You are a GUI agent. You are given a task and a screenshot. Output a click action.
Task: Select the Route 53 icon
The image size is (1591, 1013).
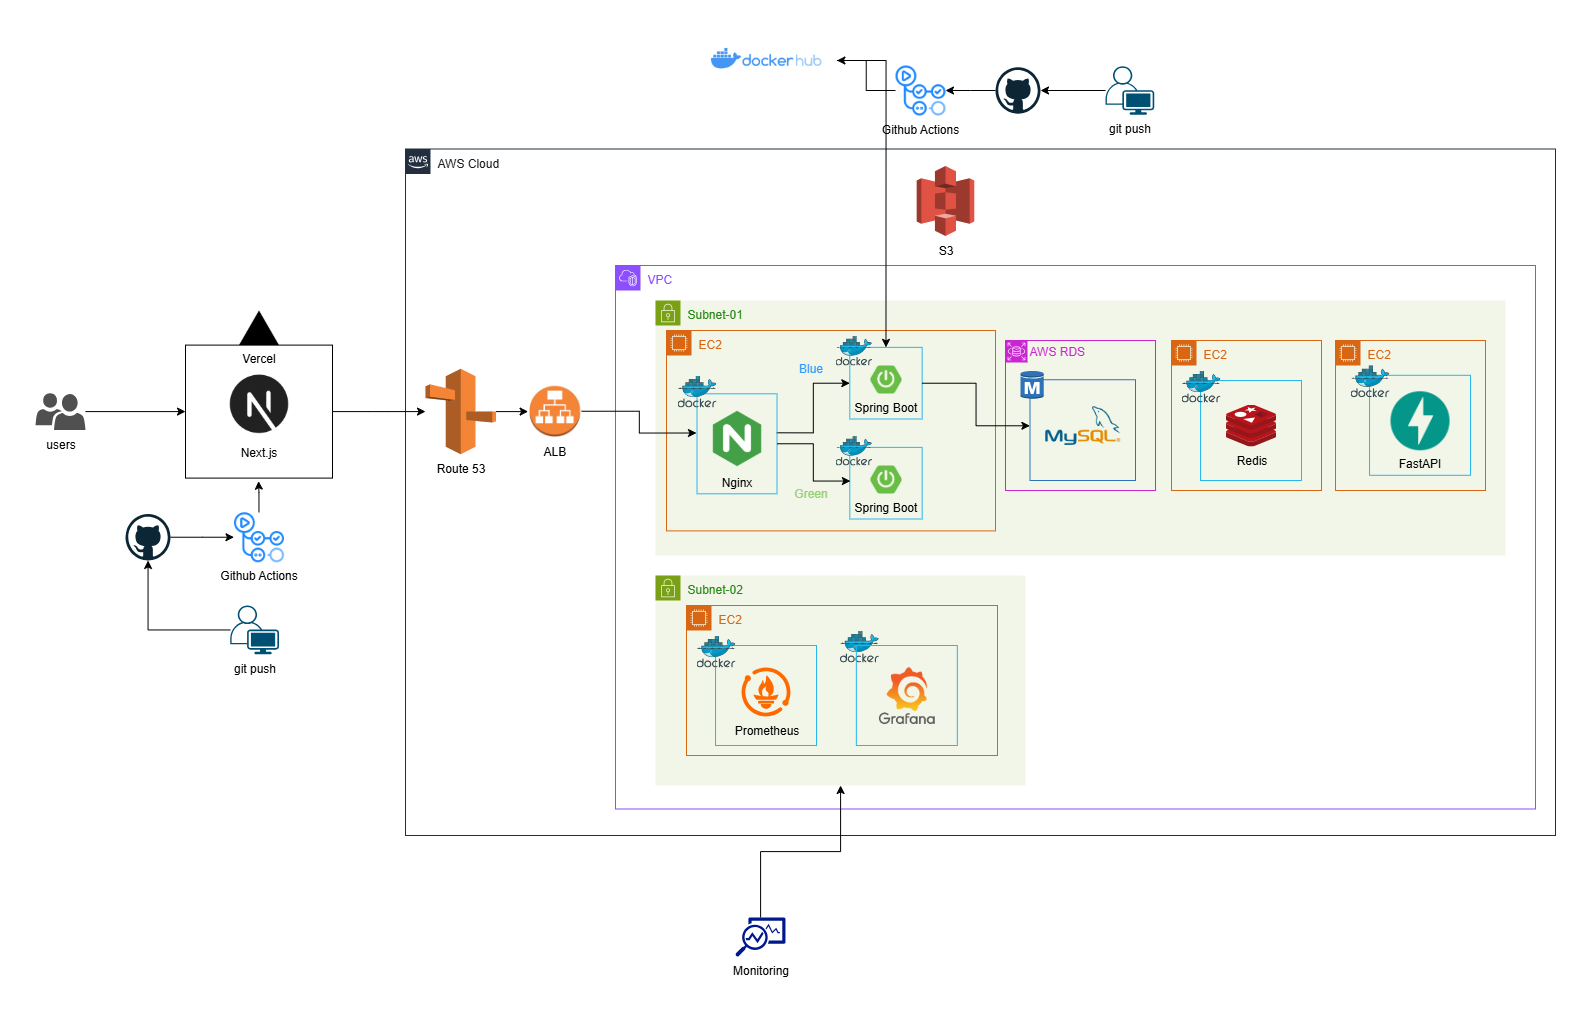click(460, 411)
